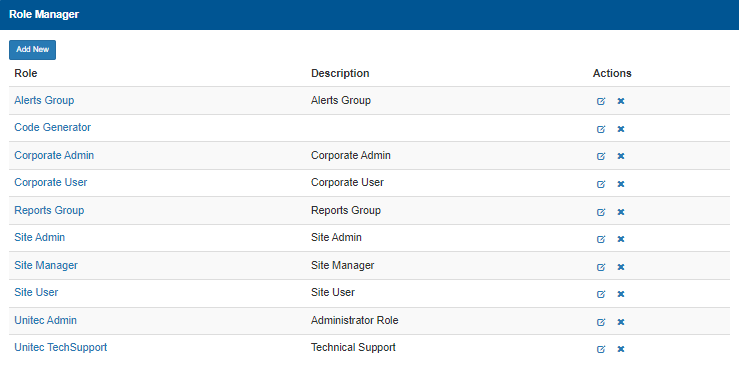Delete the Unitec TechSupport role
Screen dimensions: 739x382
point(621,349)
